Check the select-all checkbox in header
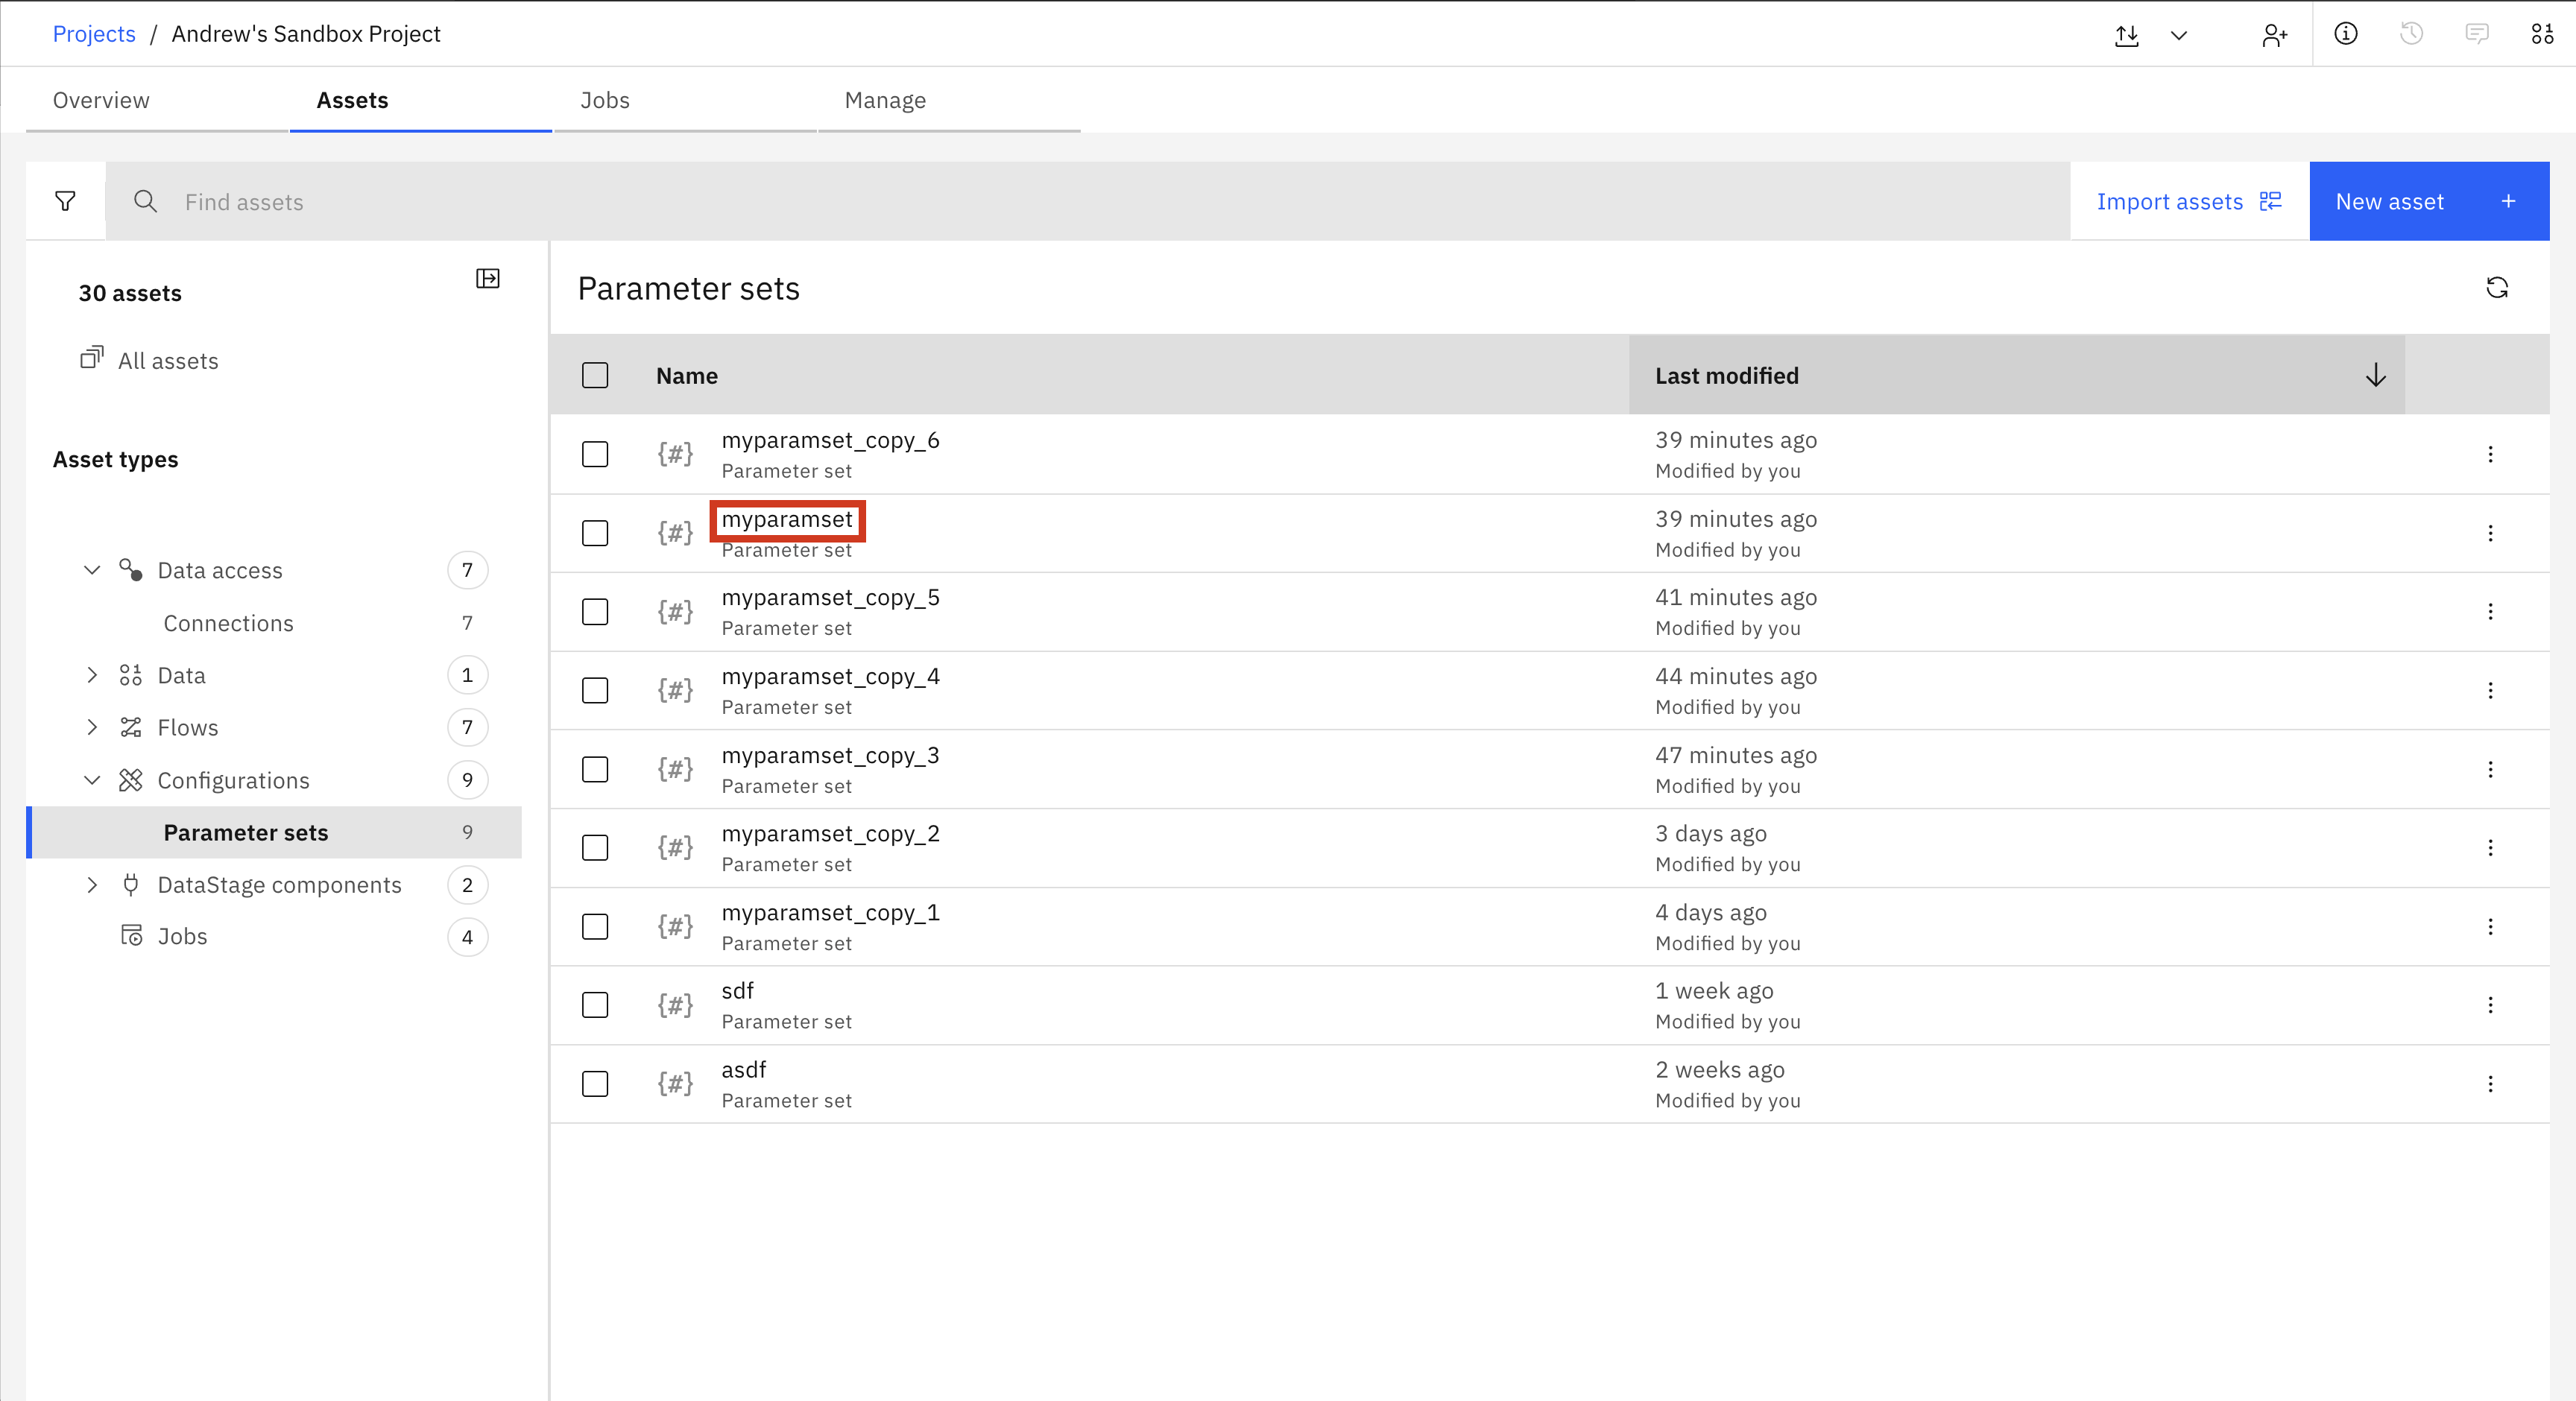Image resolution: width=2576 pixels, height=1401 pixels. click(x=595, y=375)
